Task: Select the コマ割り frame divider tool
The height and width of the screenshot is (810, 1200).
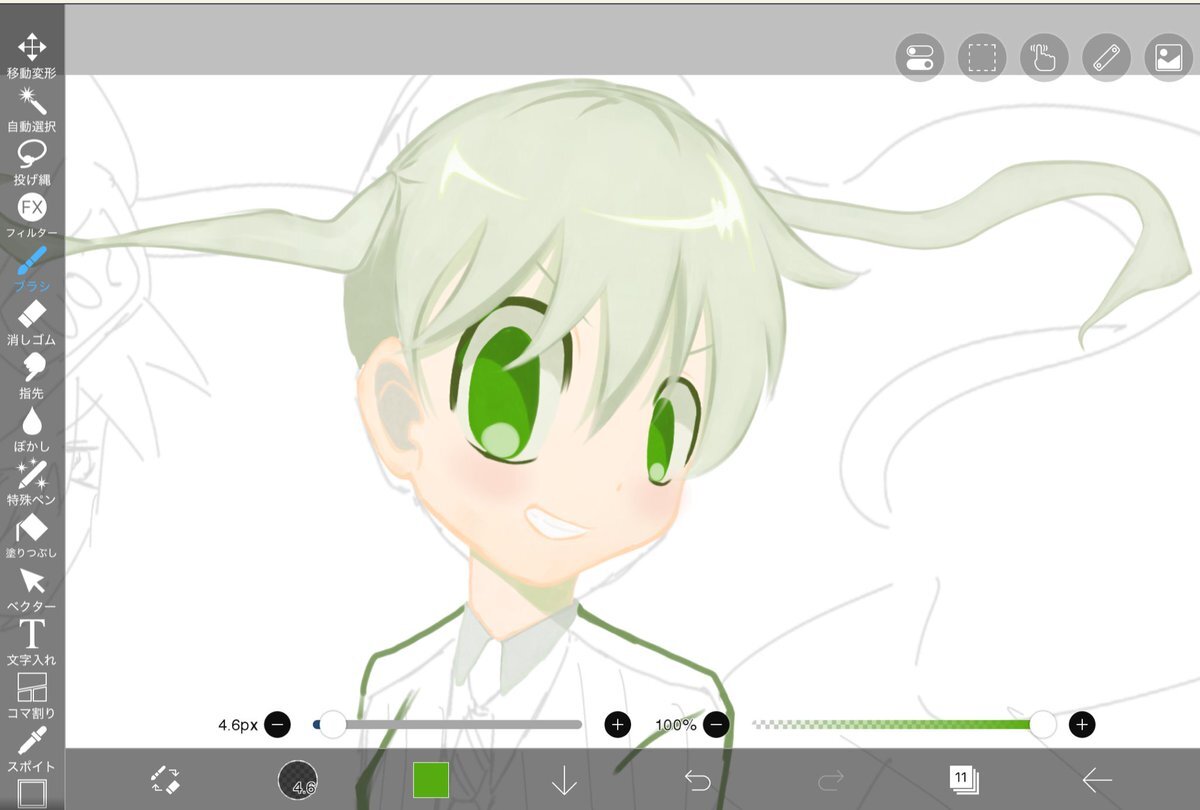Action: click(32, 696)
